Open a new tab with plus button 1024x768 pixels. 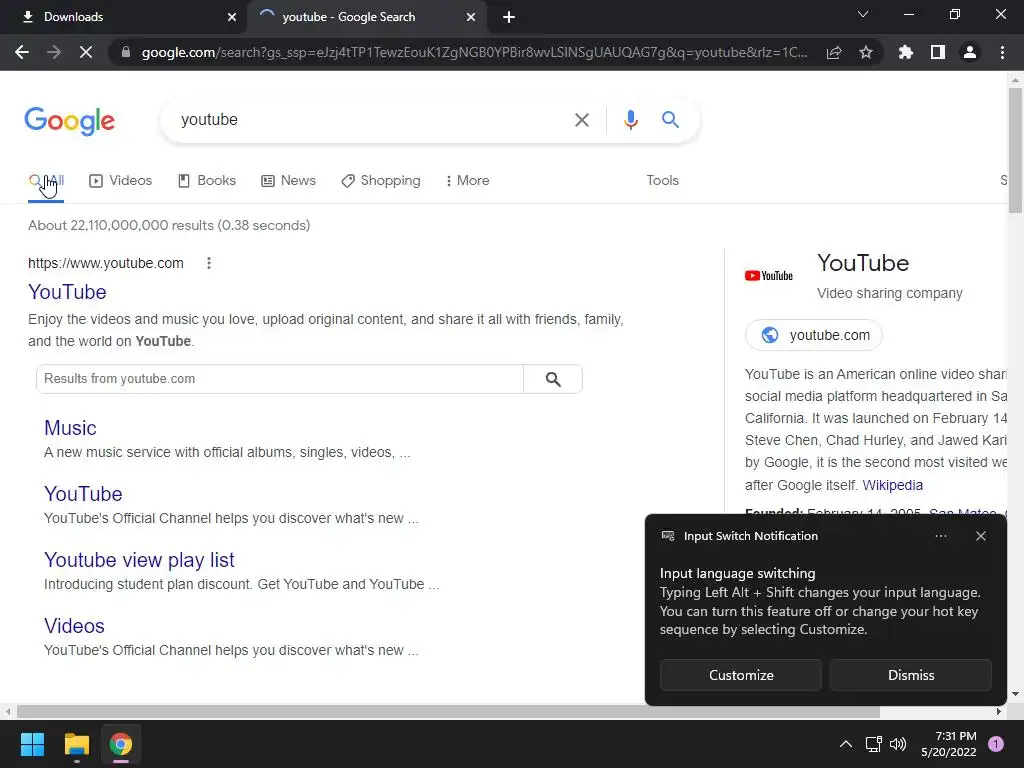tap(509, 17)
